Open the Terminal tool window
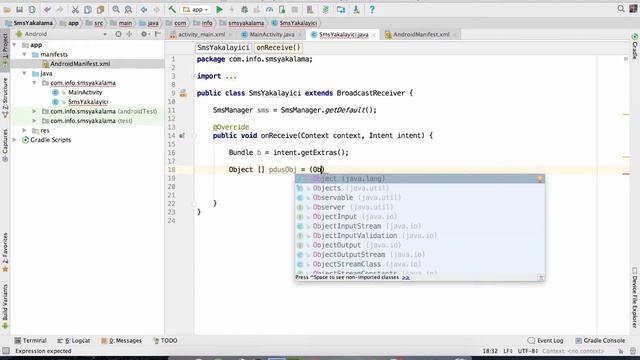This screenshot has width=640, height=360. [31, 340]
